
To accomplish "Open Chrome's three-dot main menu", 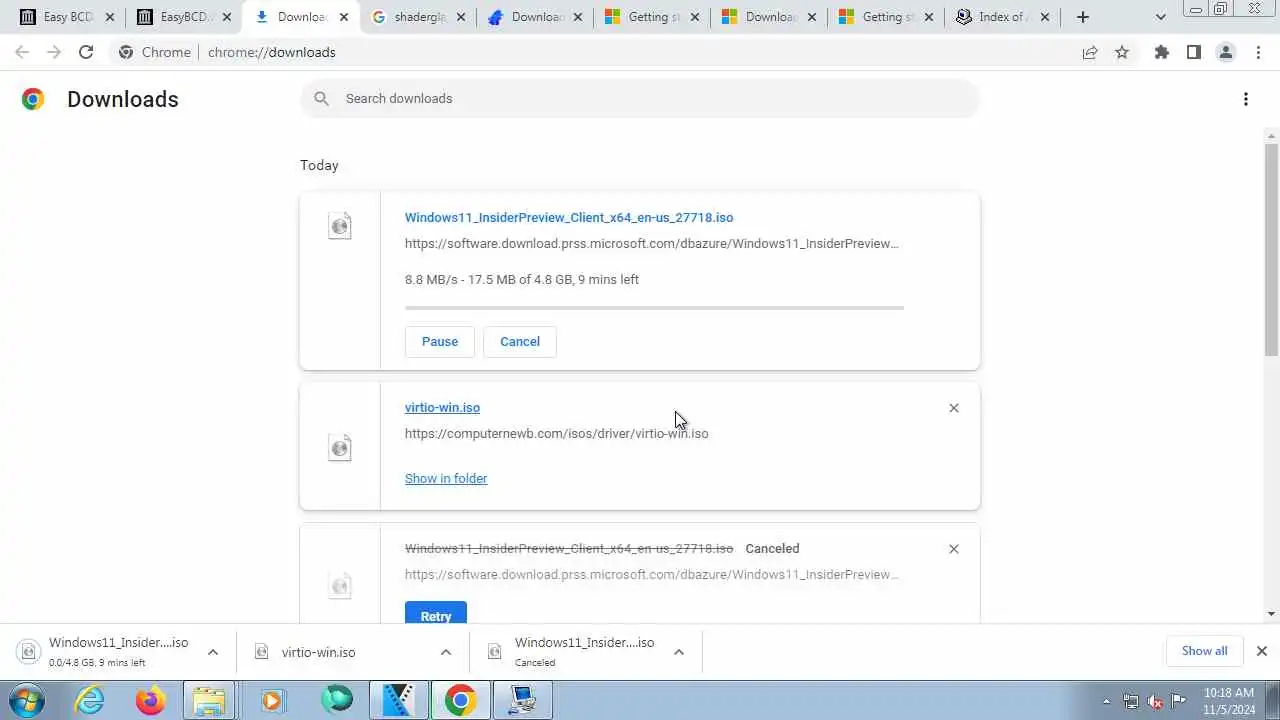I will (1258, 52).
